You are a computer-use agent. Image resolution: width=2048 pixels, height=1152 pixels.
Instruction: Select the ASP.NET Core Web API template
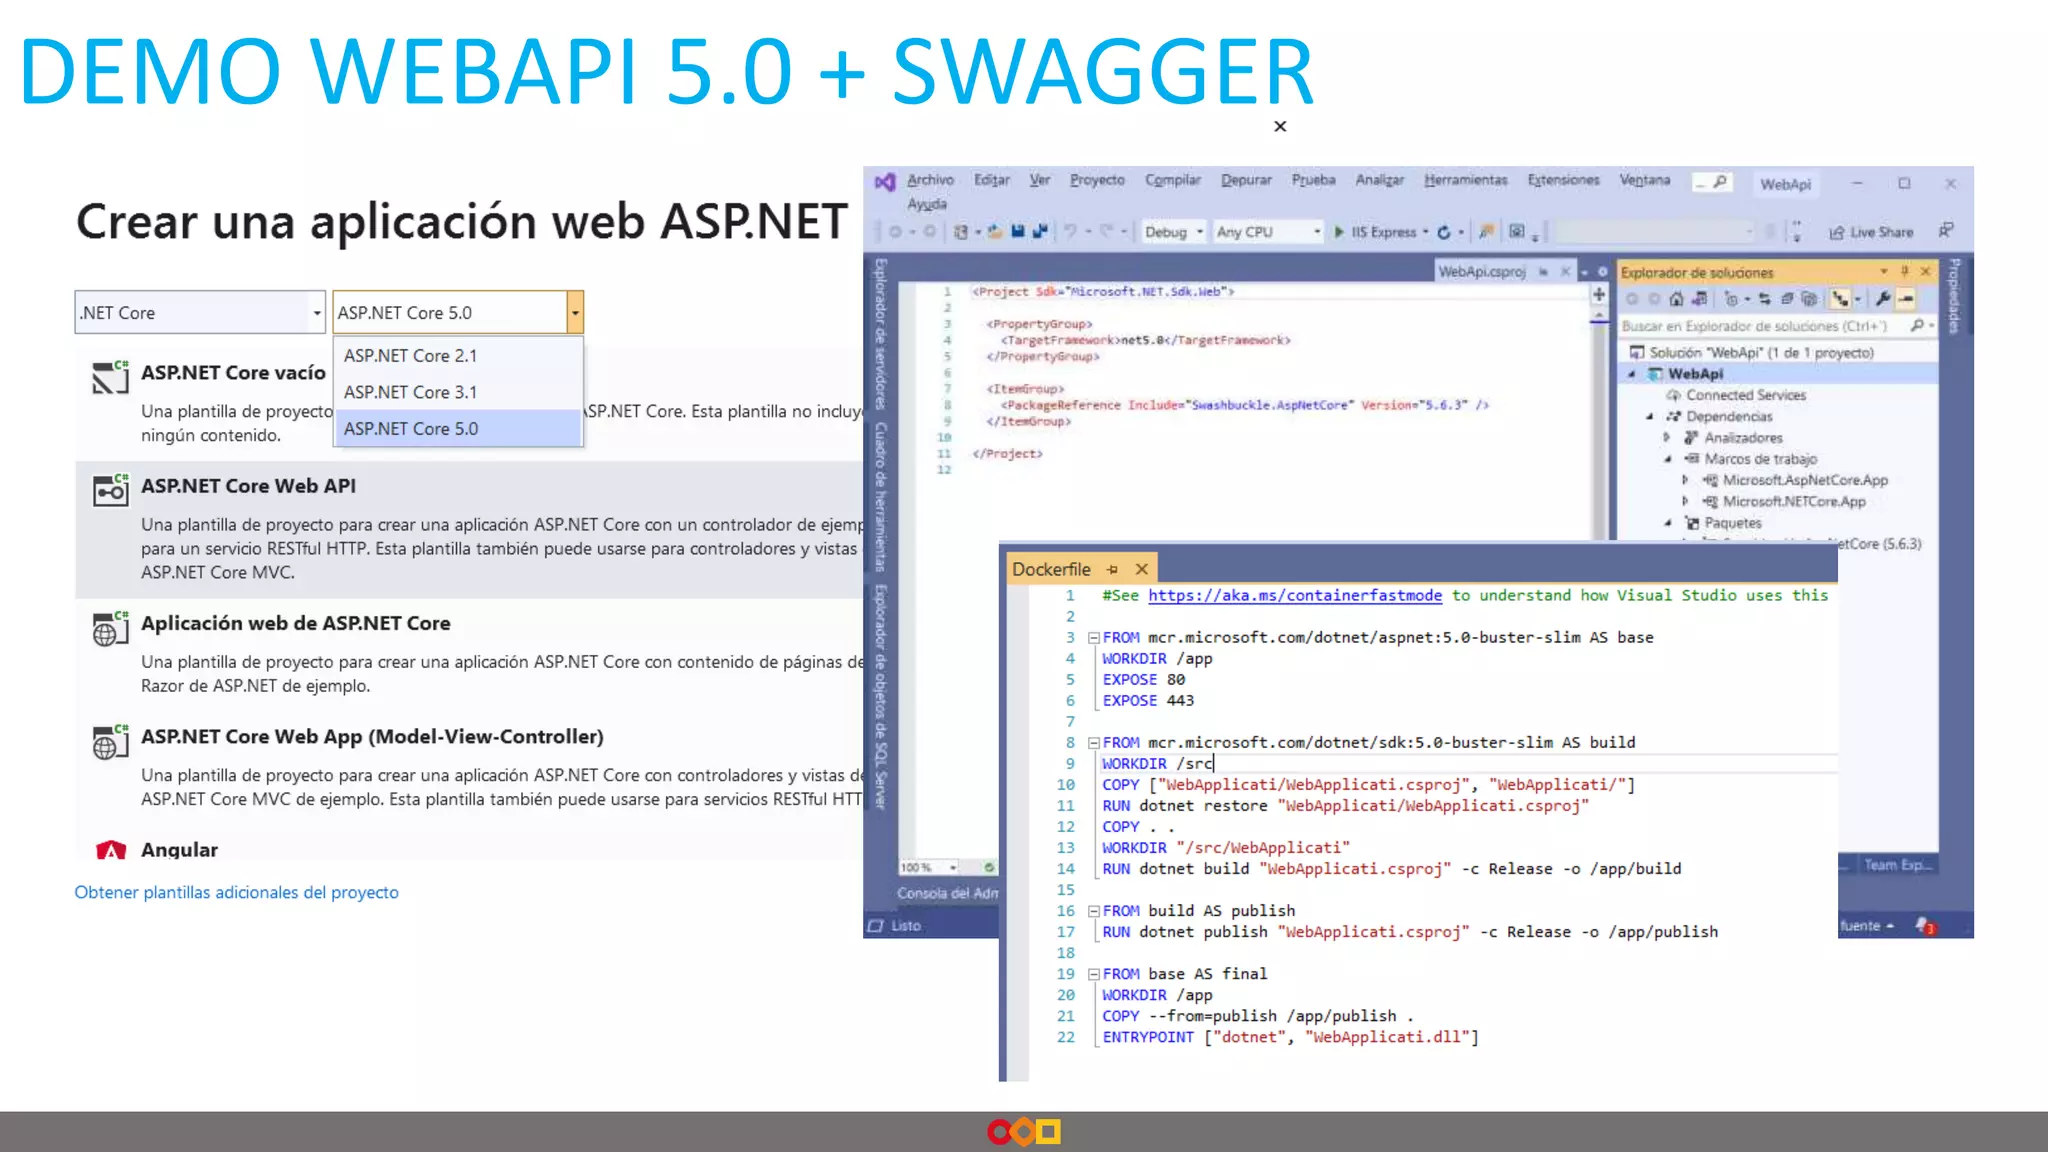click(x=469, y=528)
